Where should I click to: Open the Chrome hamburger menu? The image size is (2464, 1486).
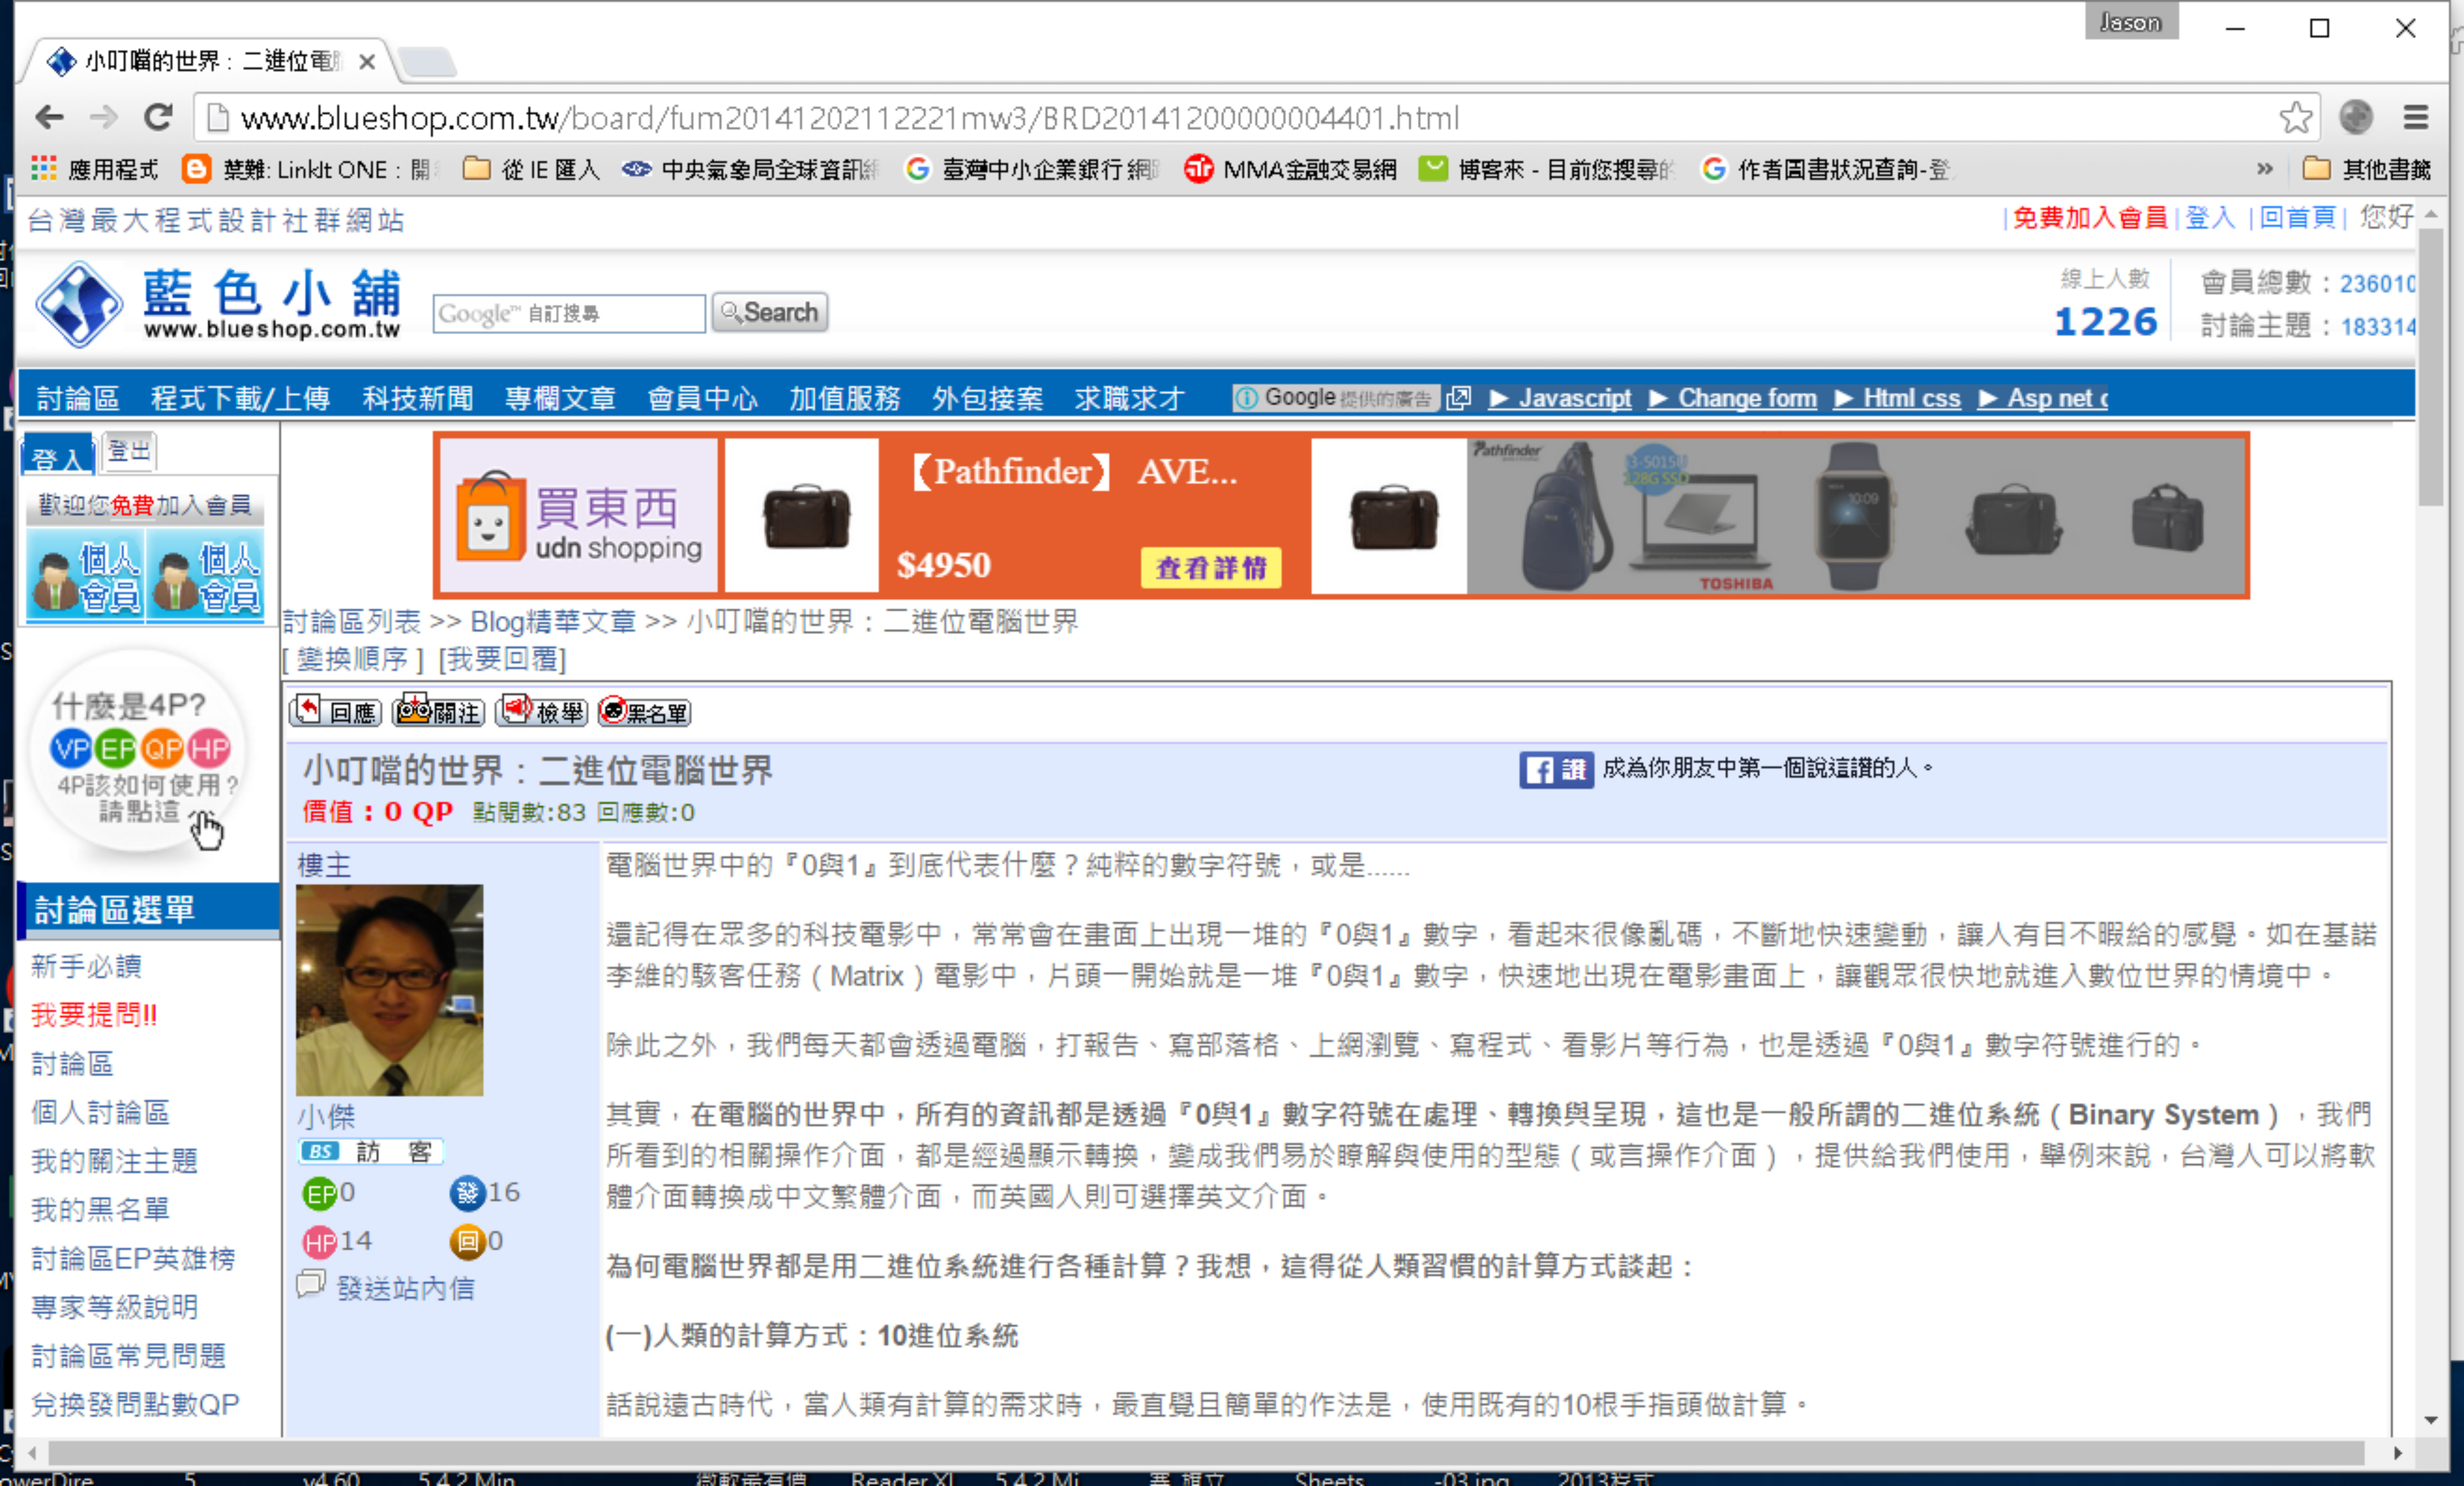point(2416,118)
